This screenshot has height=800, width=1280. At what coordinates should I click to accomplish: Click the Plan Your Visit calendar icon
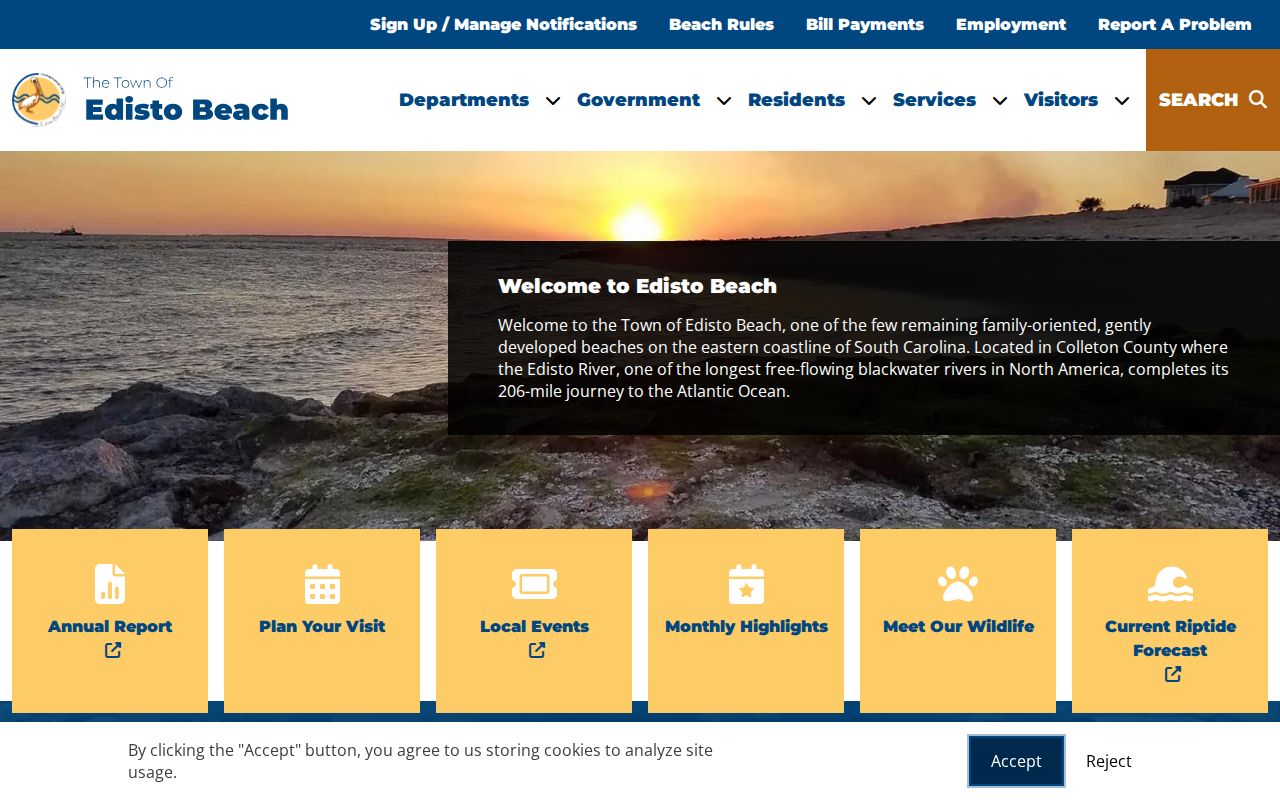(322, 584)
